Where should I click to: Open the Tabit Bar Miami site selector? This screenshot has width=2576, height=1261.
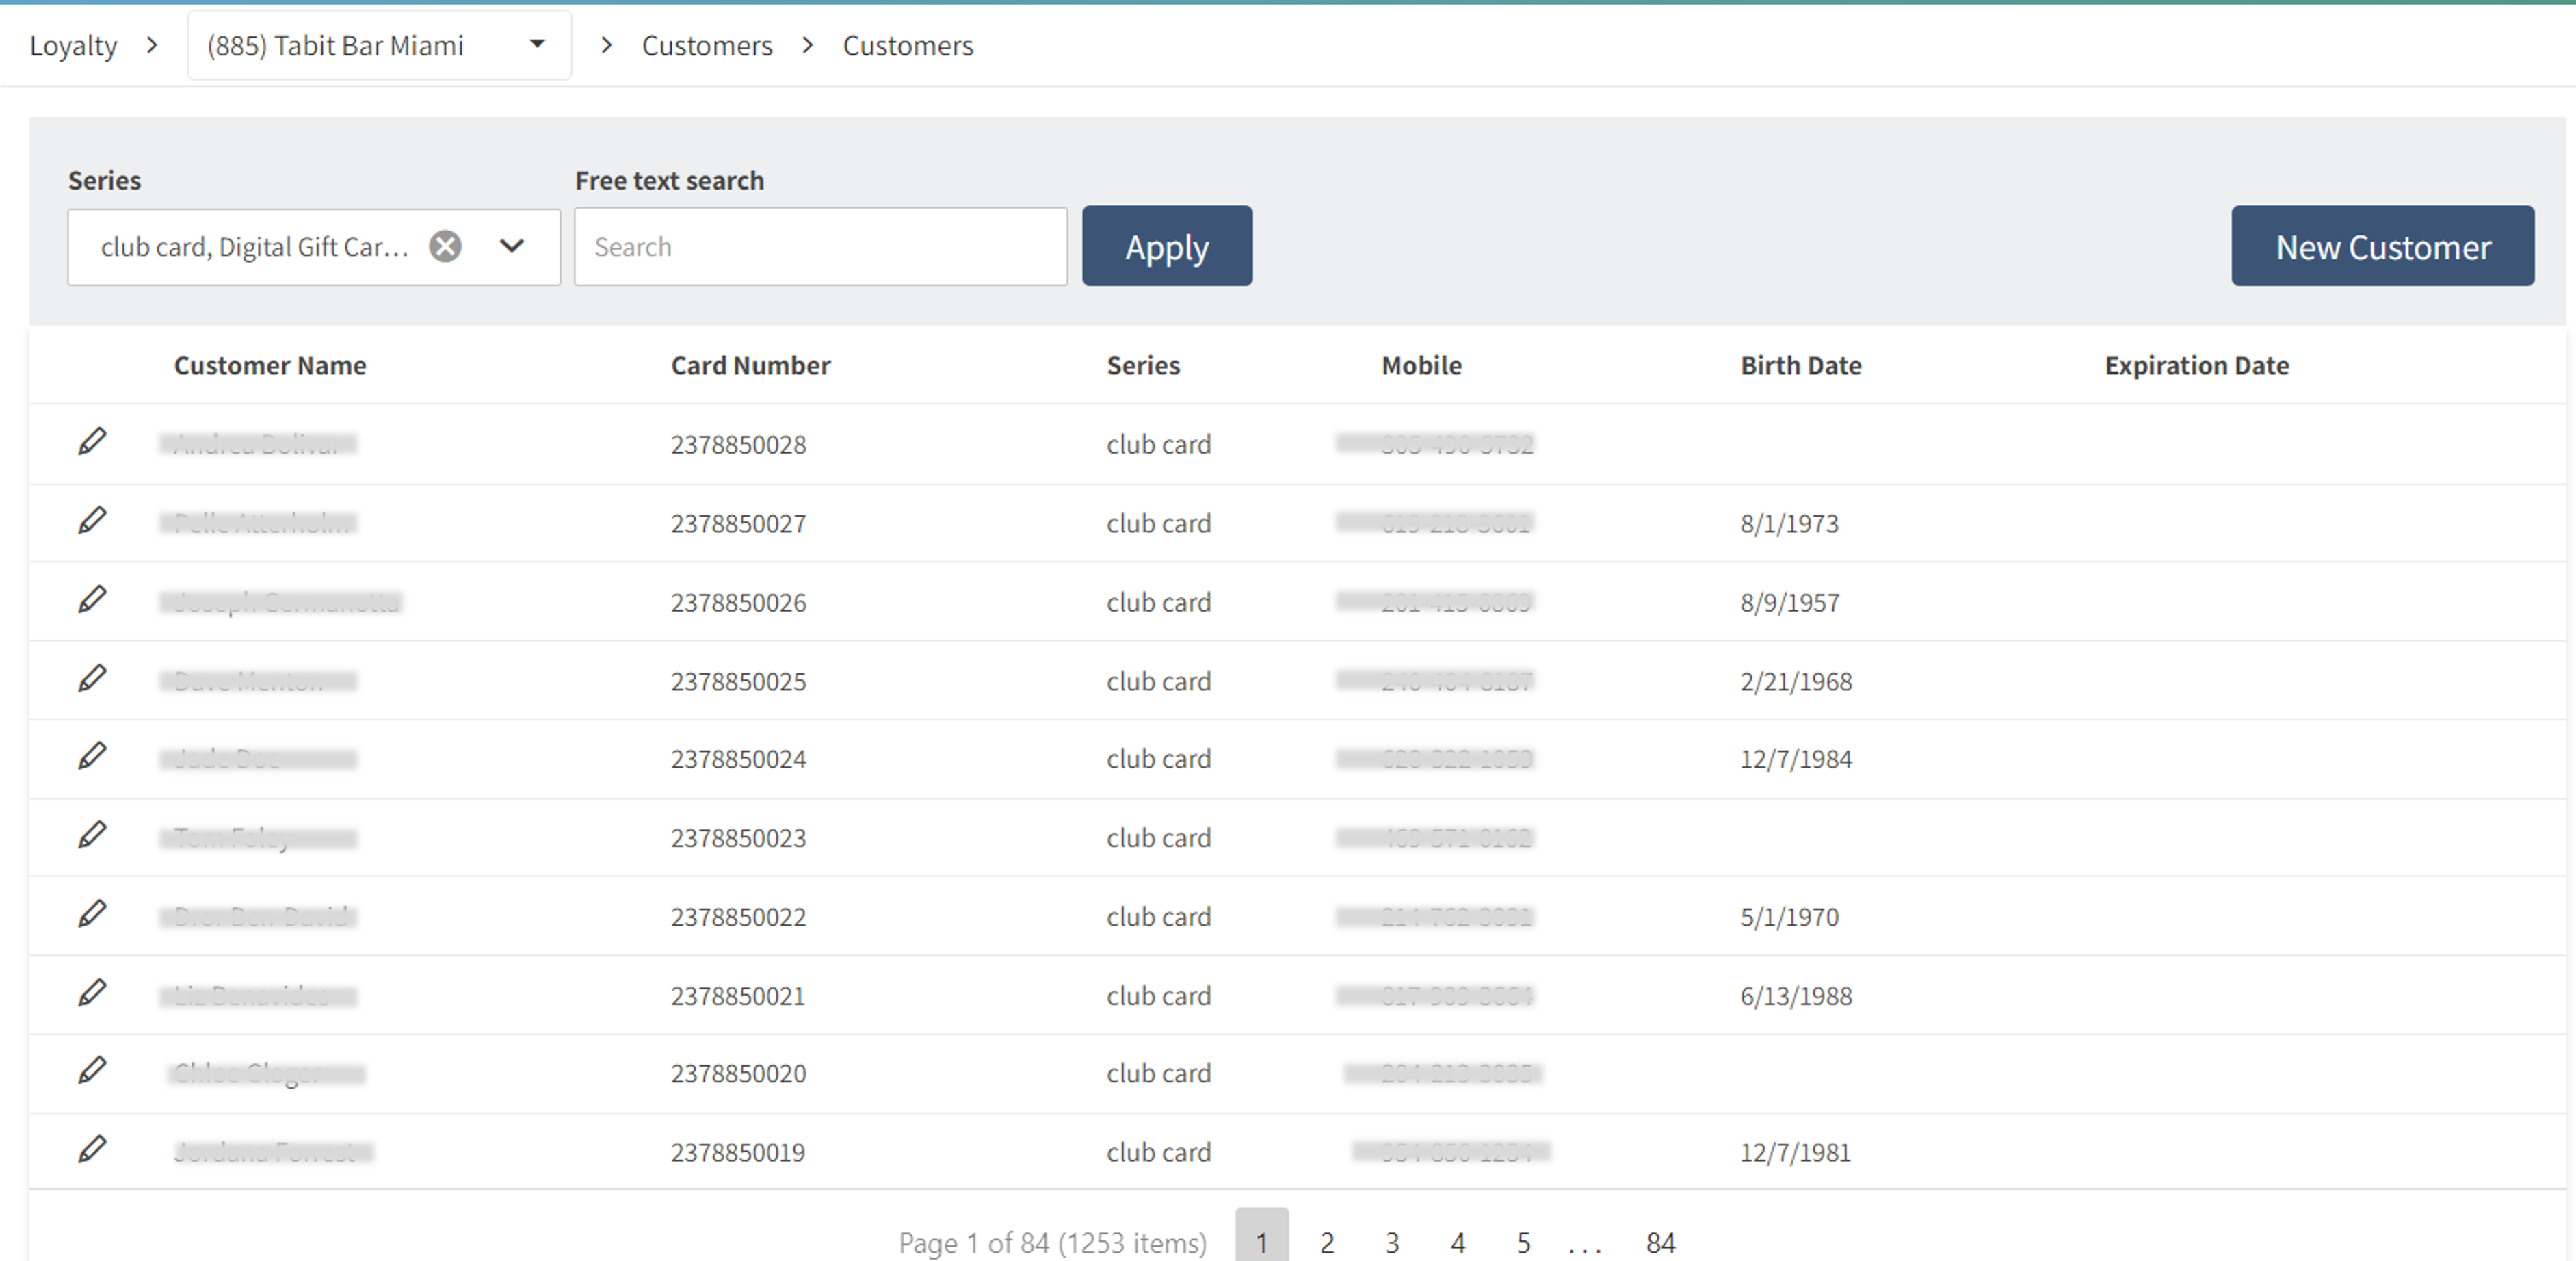tap(378, 45)
